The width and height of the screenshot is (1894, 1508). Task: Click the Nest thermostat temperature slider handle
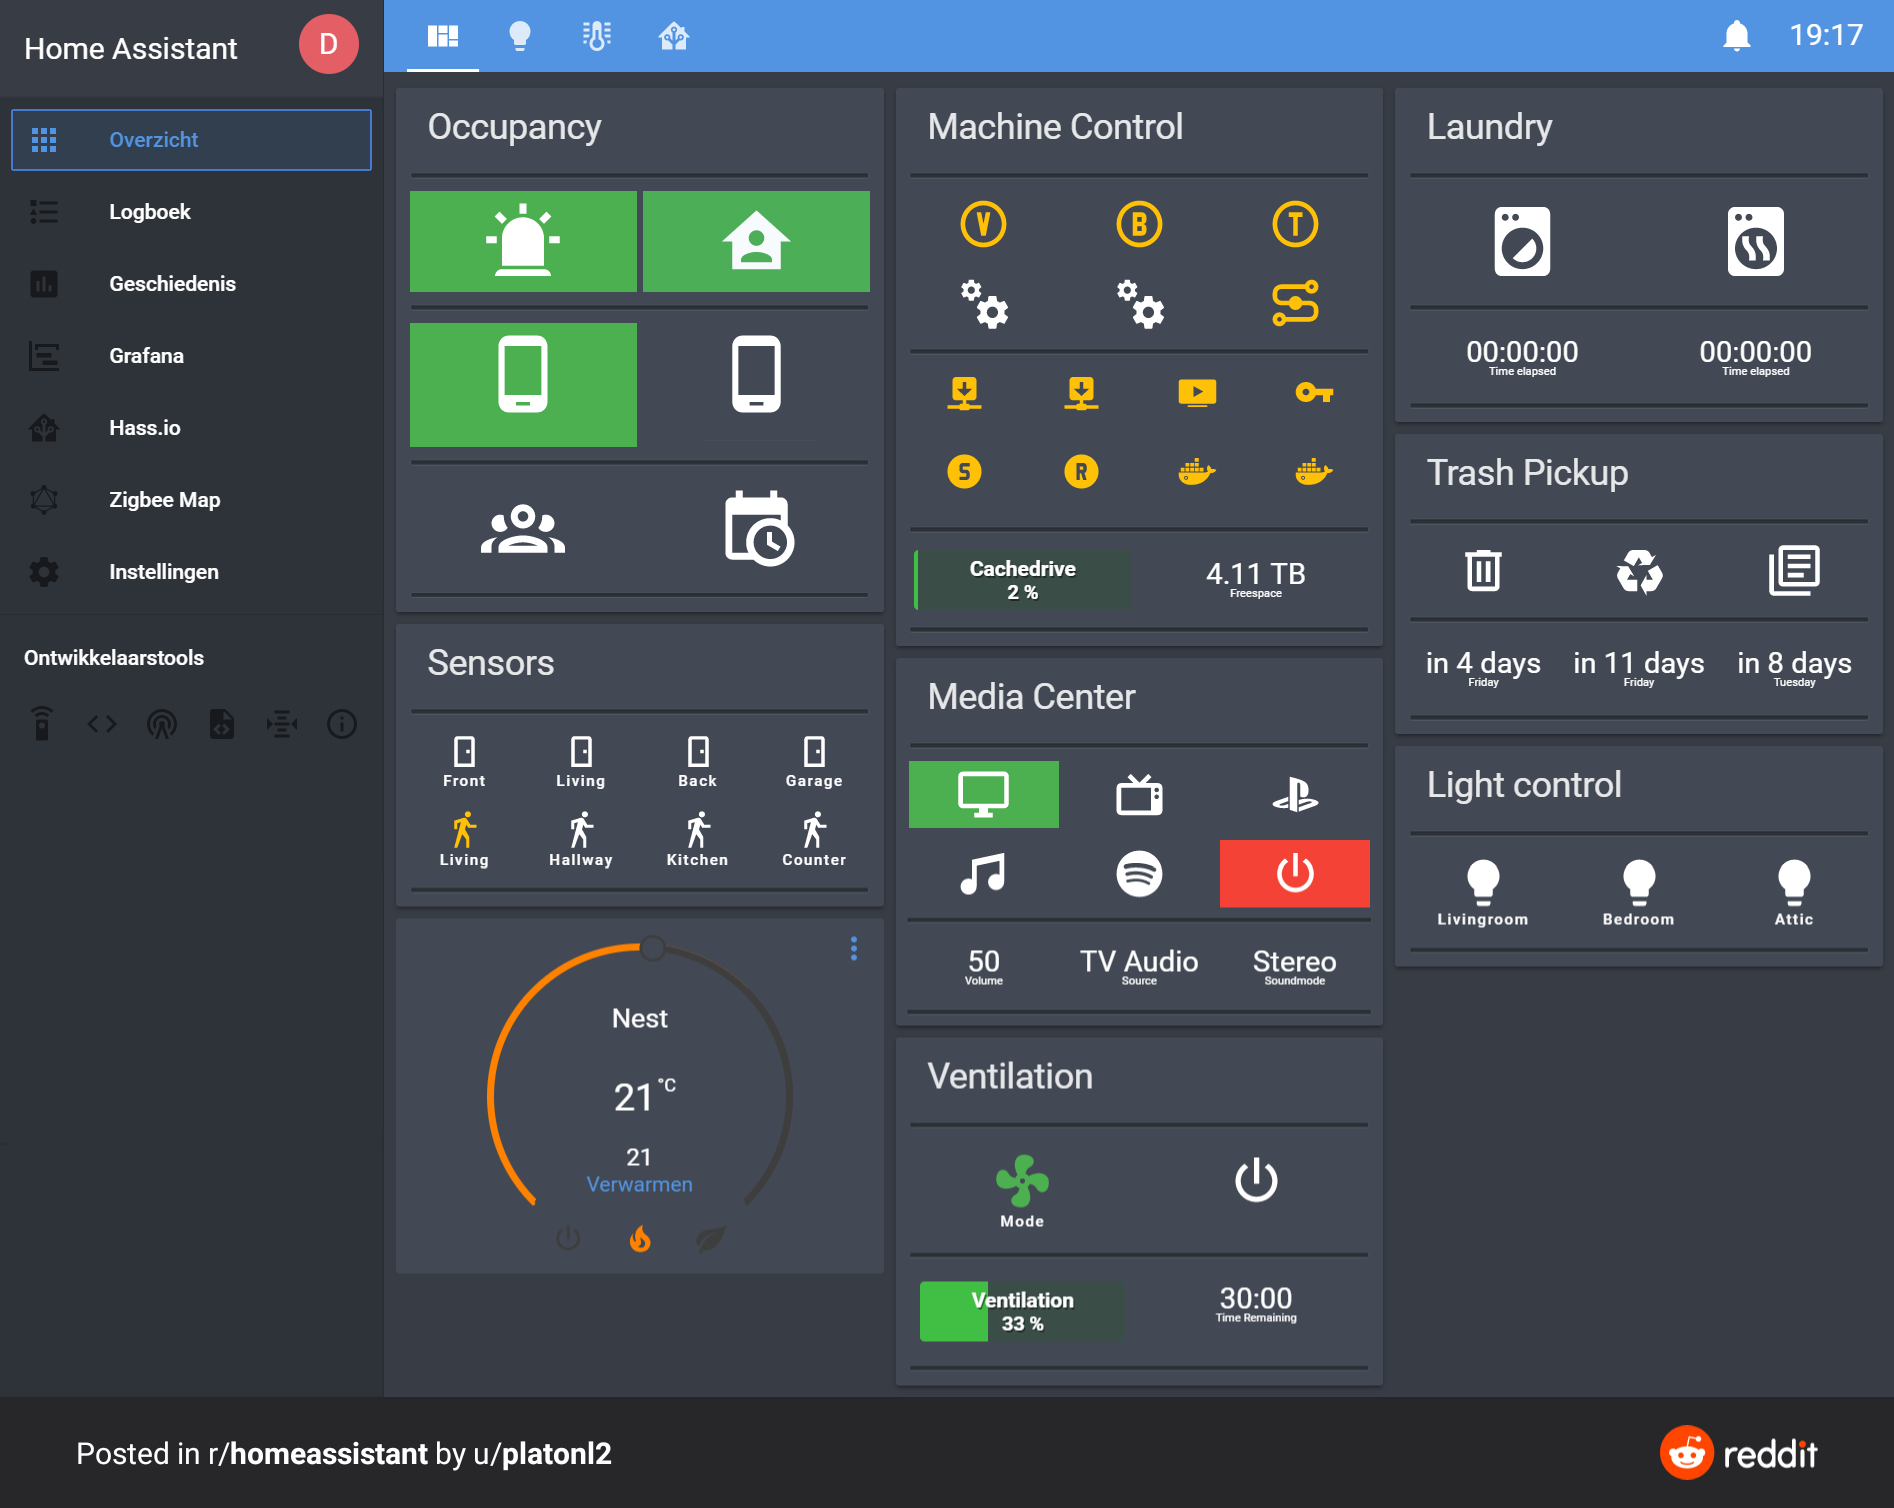(652, 947)
